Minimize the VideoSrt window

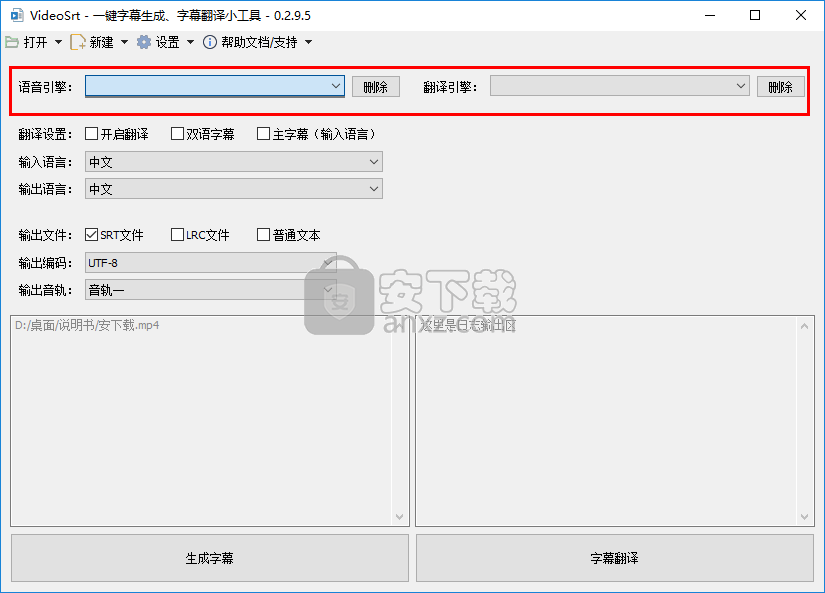710,15
